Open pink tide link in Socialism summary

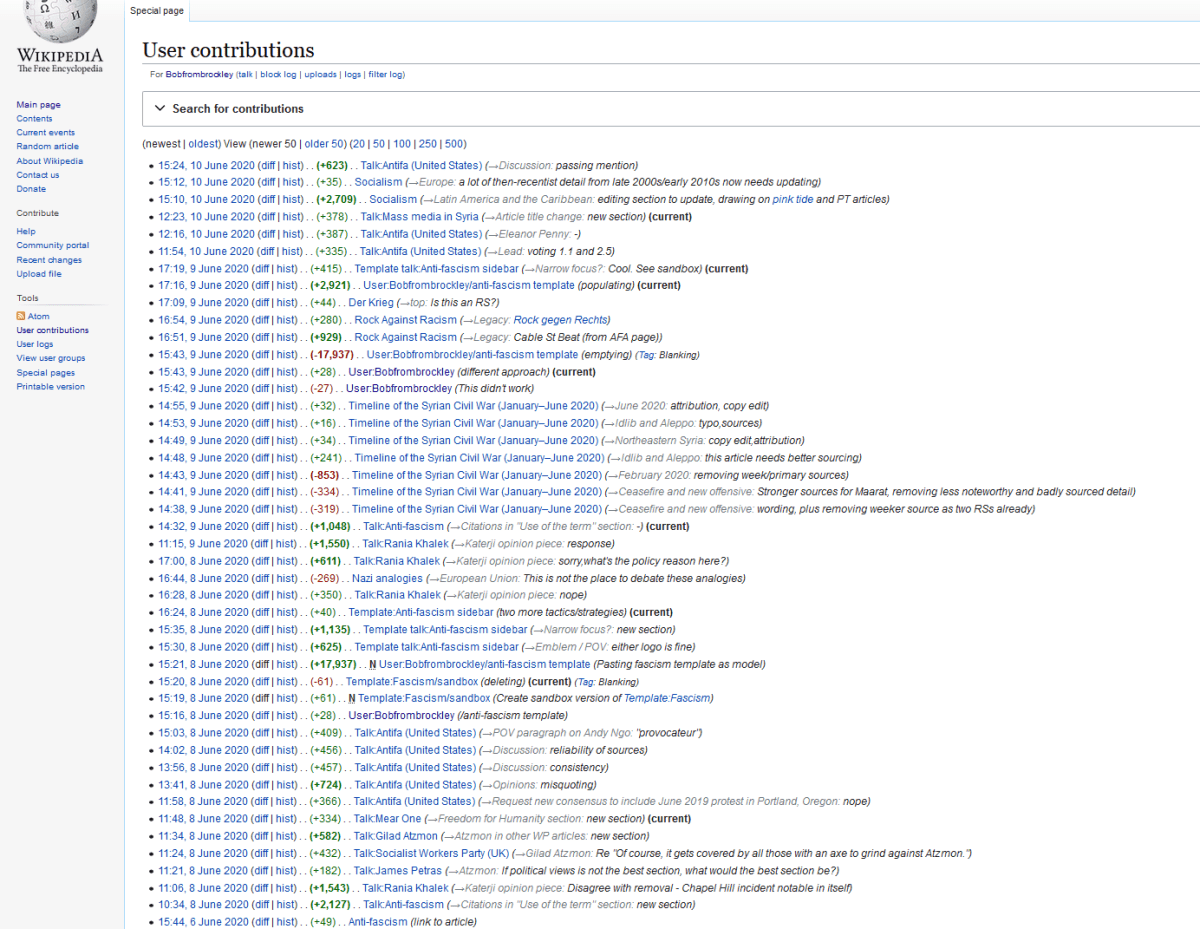tap(793, 199)
